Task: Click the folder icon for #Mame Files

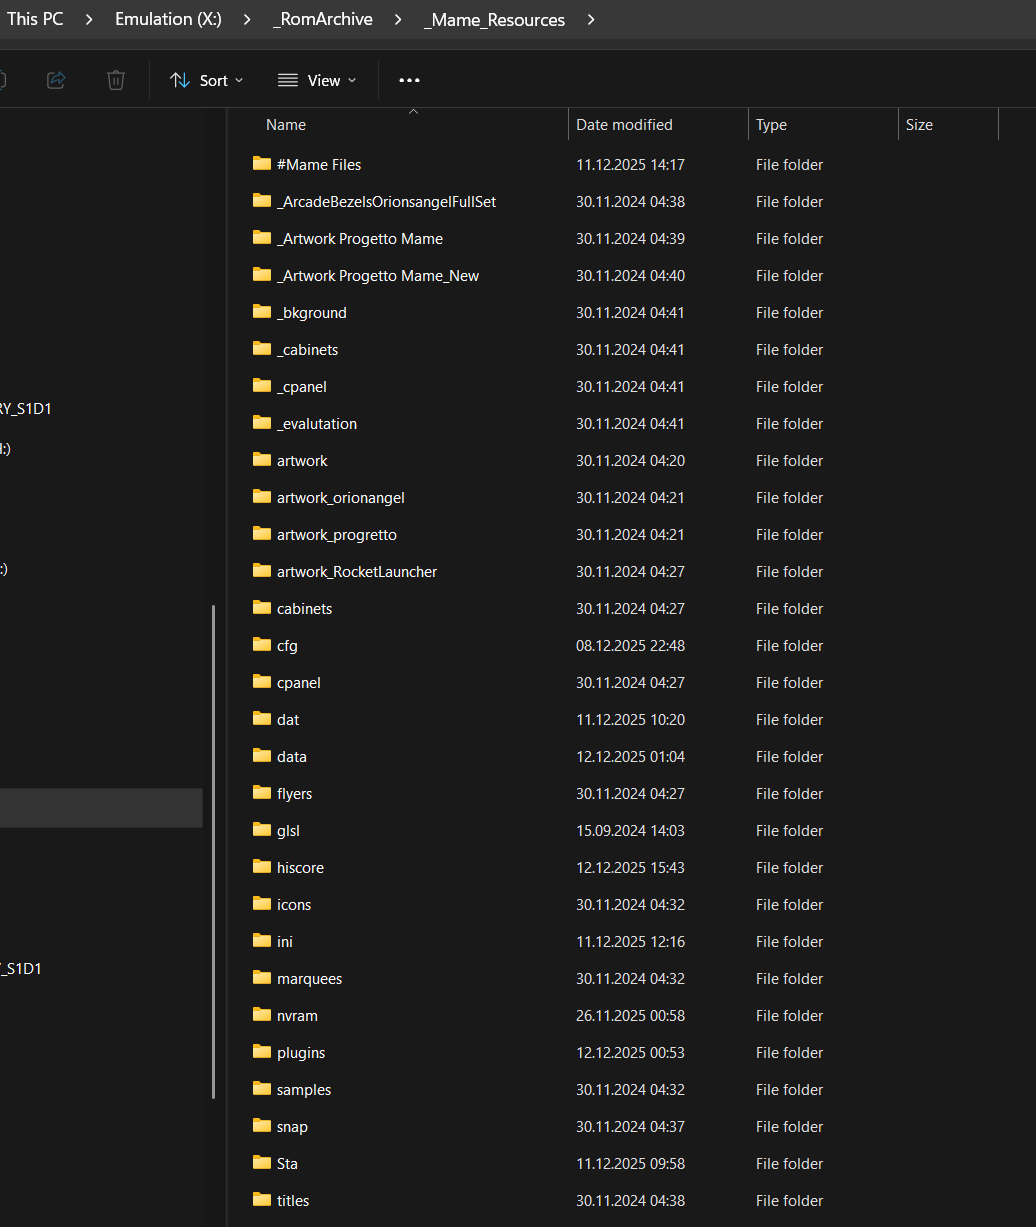Action: [x=262, y=164]
